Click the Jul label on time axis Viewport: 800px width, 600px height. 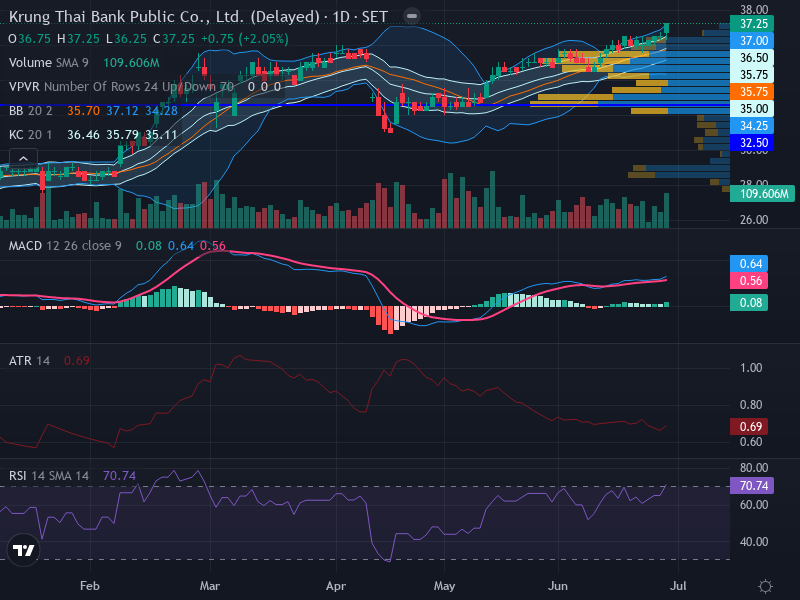(678, 586)
